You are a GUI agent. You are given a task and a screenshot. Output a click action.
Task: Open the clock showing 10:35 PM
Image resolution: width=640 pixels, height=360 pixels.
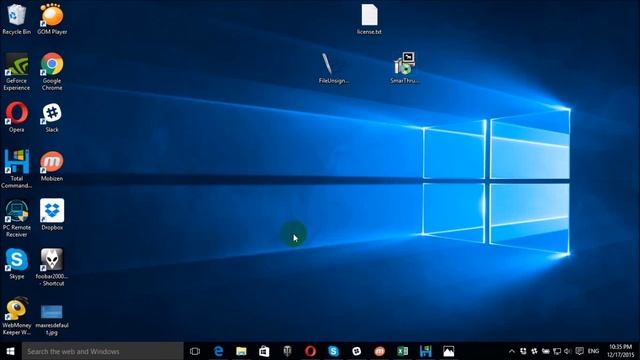coord(621,351)
